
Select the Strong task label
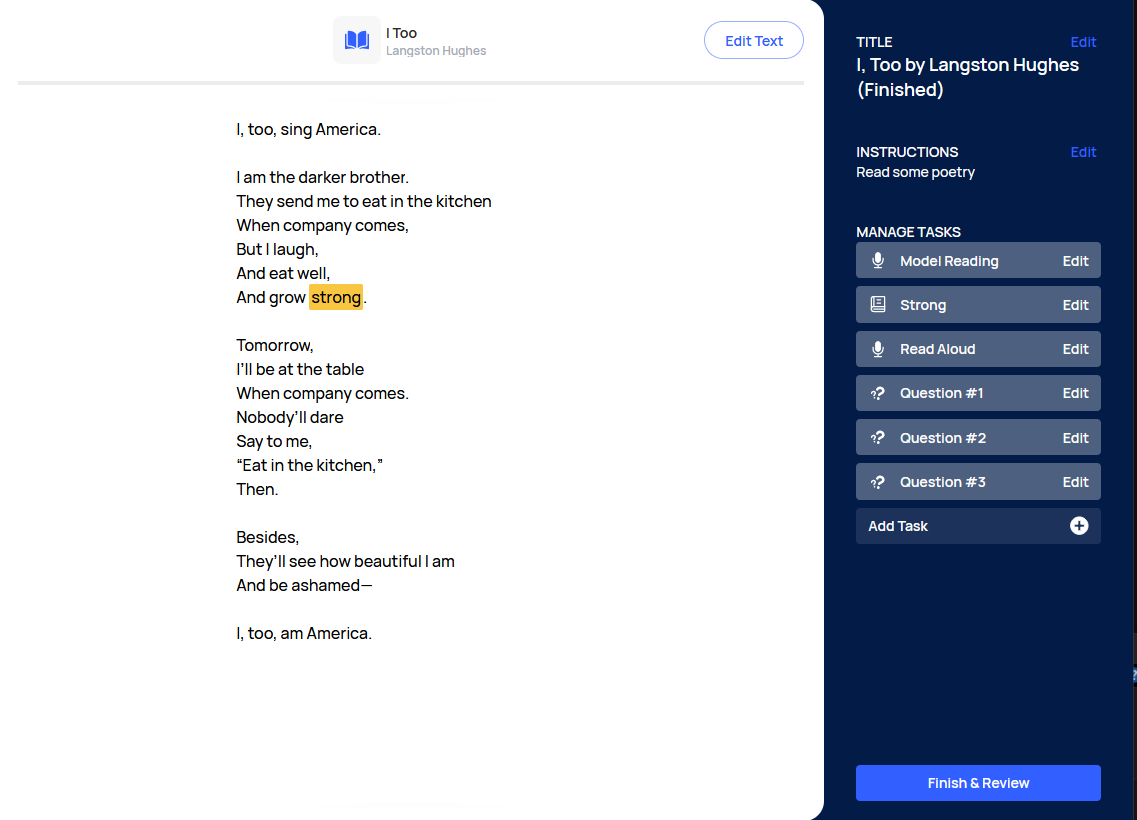(923, 305)
